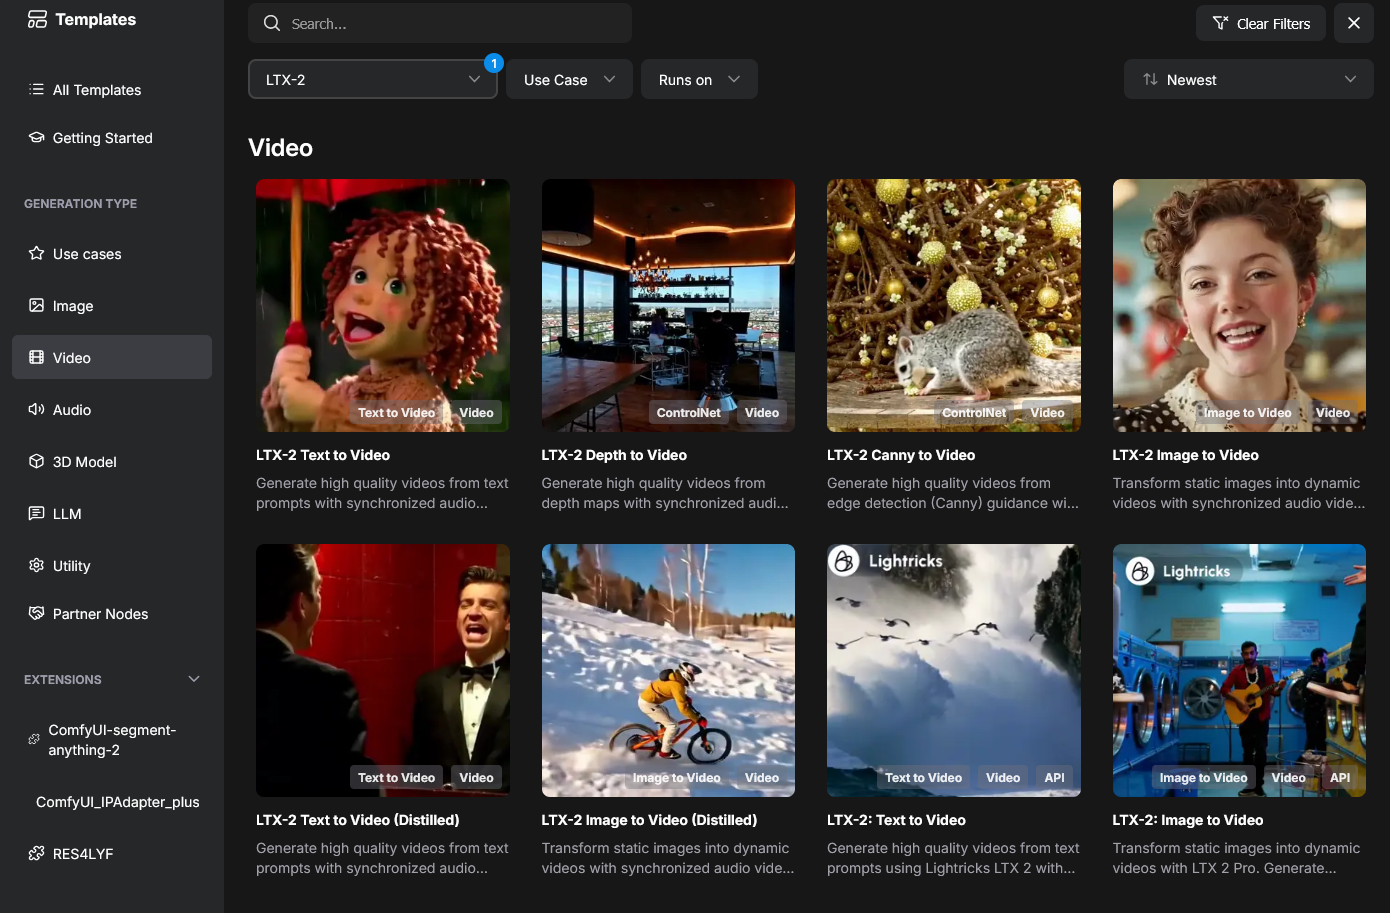Click the Templates header icon
The width and height of the screenshot is (1390, 913).
click(37, 19)
